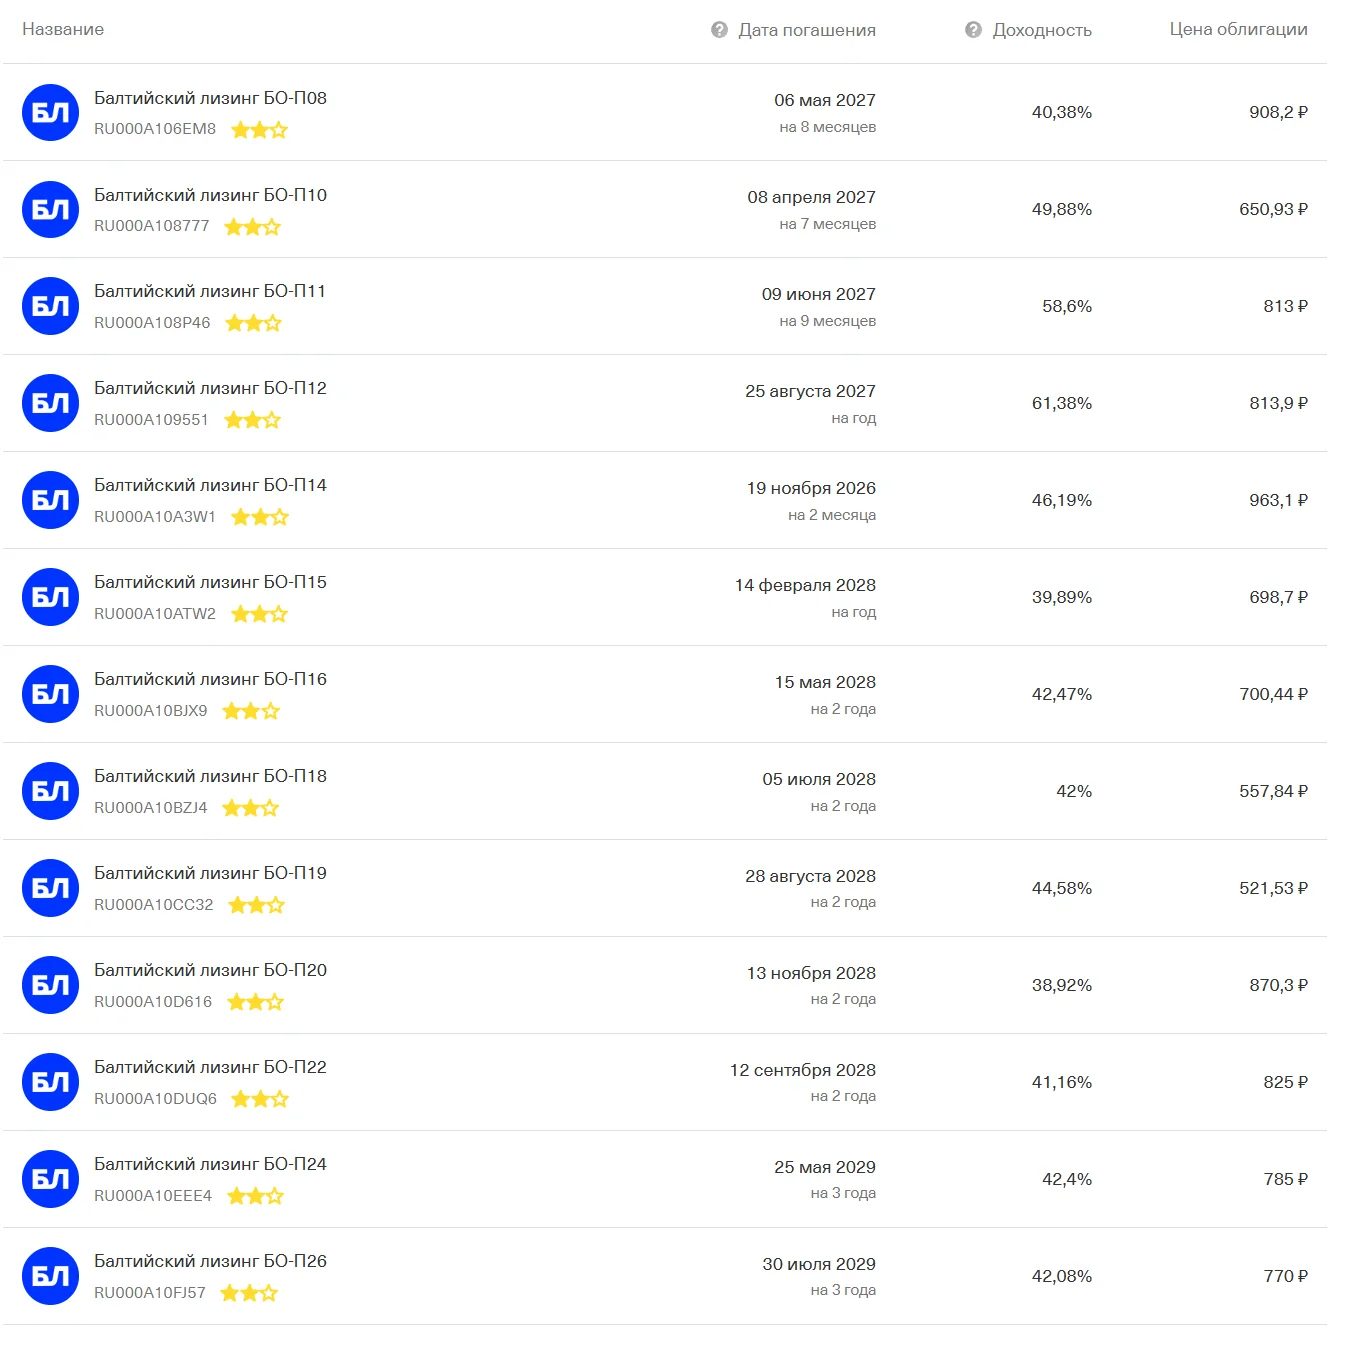Click the 61,38% yield value
This screenshot has width=1358, height=1350.
click(x=1062, y=403)
